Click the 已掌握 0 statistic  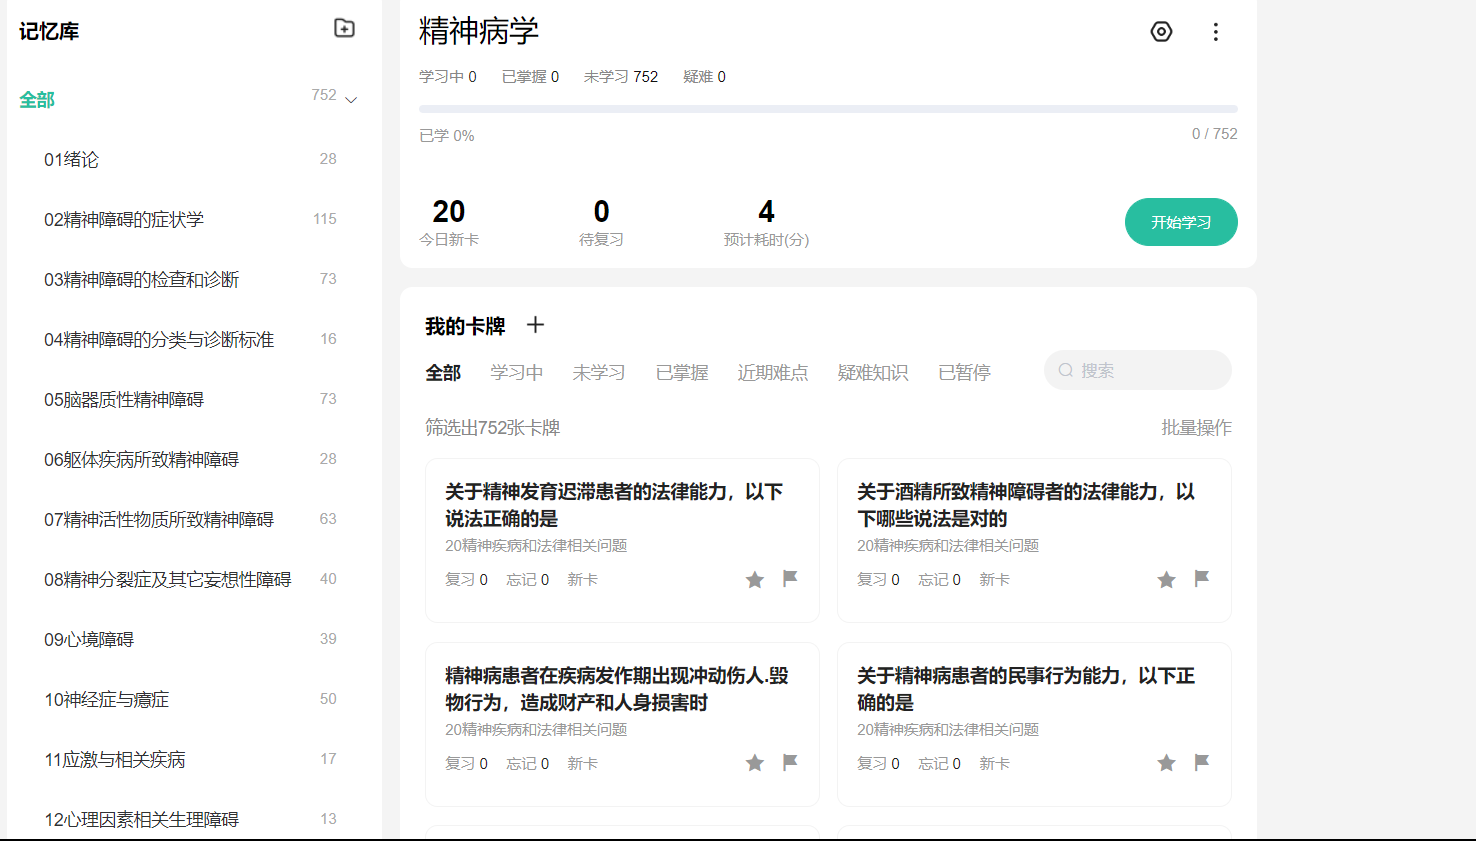(530, 77)
